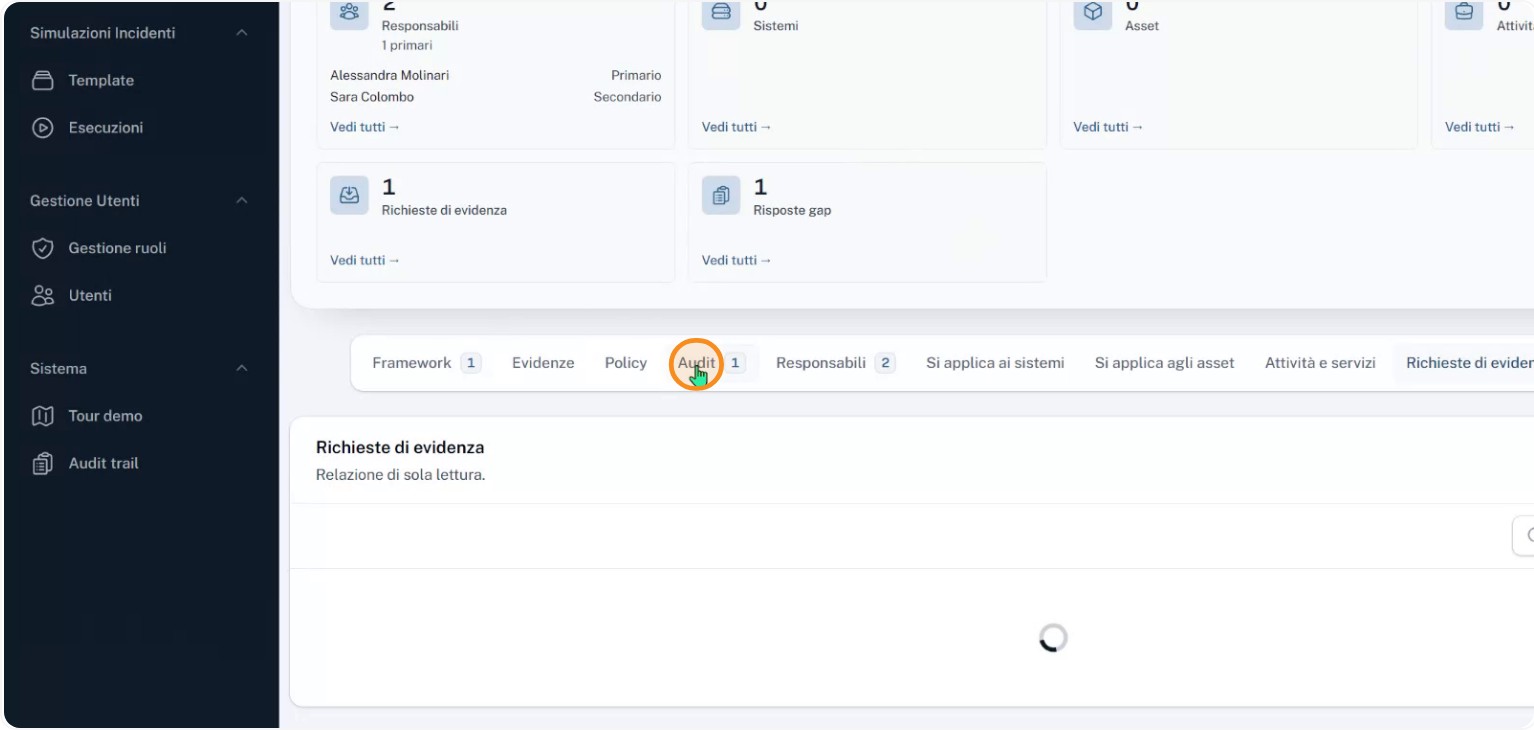Collapse the Simulazioni Incidenti section
The width and height of the screenshot is (1534, 730).
coord(241,33)
